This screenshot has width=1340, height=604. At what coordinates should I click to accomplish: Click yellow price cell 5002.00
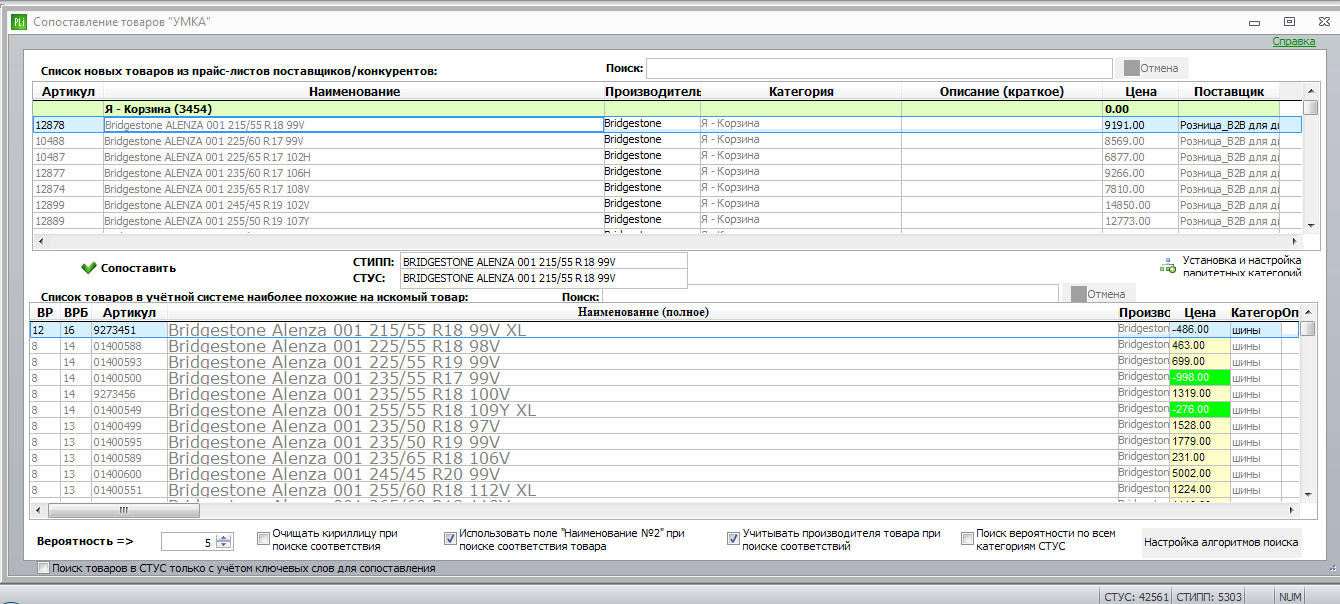pyautogui.click(x=1199, y=473)
